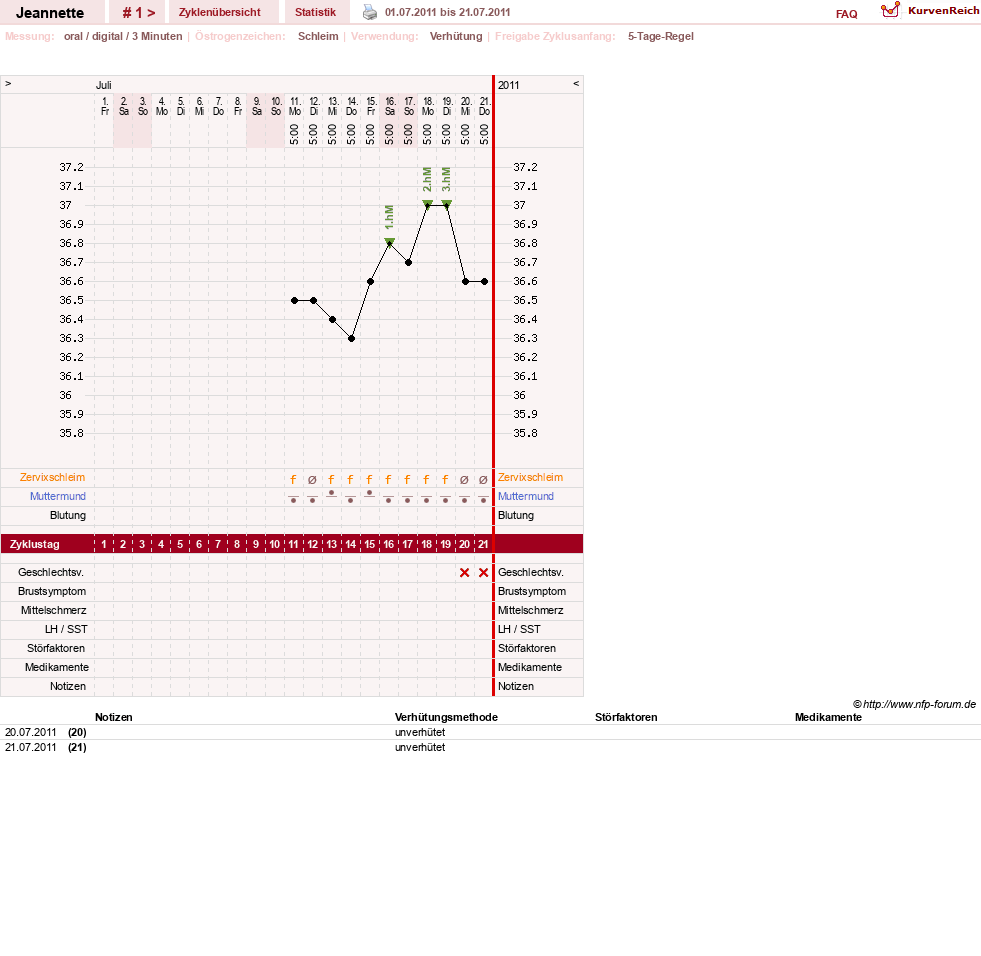
Task: Click the '16. Sa' date header
Action: tap(390, 106)
